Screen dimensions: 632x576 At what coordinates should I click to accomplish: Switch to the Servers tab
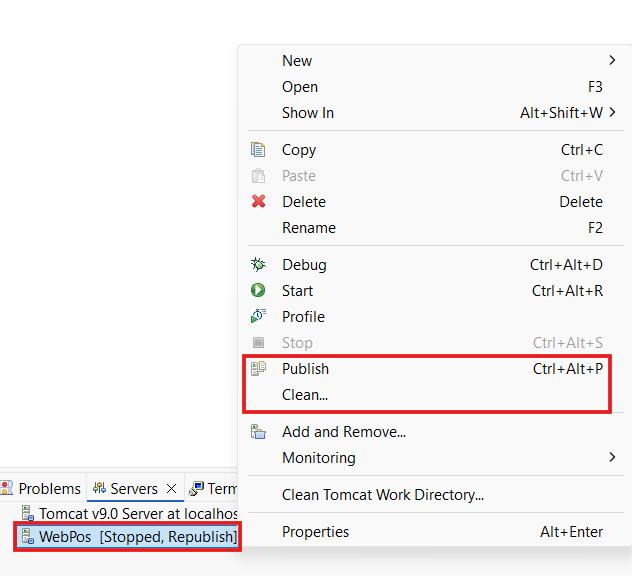[135, 488]
